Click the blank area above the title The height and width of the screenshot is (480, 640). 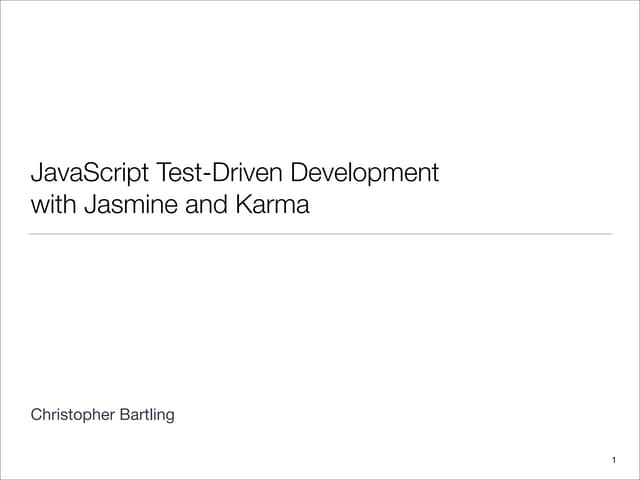pos(320,80)
